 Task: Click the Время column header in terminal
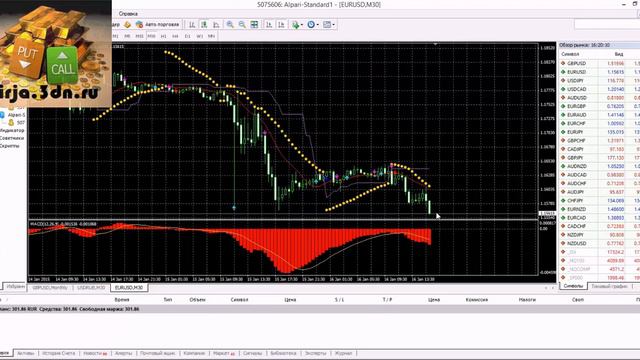pos(122,300)
